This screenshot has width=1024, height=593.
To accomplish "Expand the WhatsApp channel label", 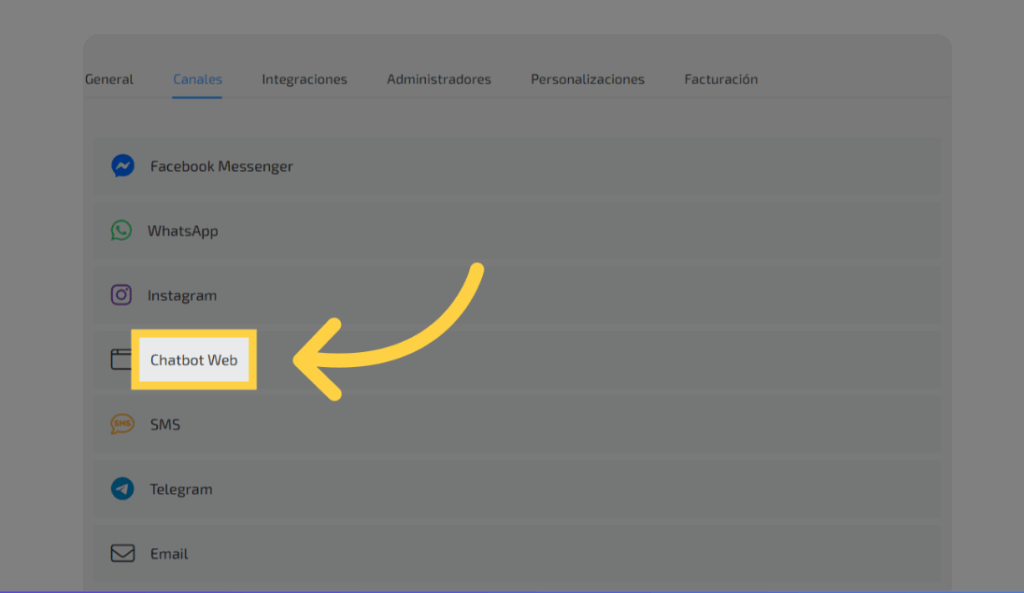I will coord(182,231).
